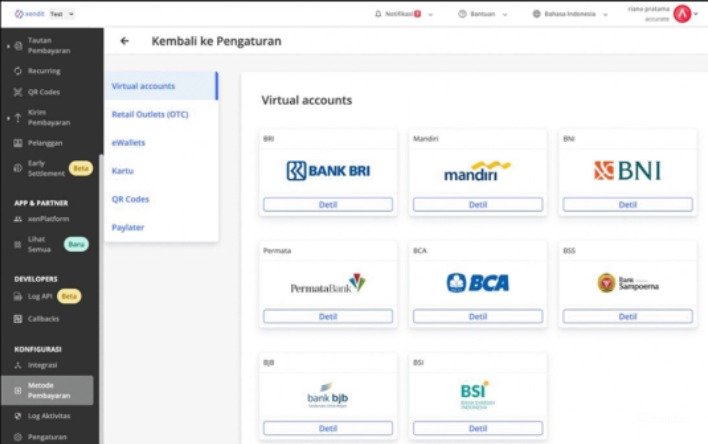This screenshot has width=708, height=444.
Task: Click the Baru badge next to Lihat Semua
Action: [76, 244]
